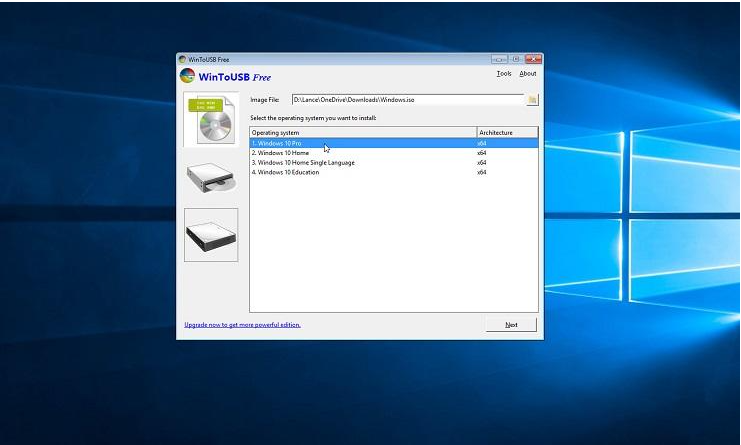The height and width of the screenshot is (445, 741).
Task: Click the Architecture column header
Action: (507, 132)
